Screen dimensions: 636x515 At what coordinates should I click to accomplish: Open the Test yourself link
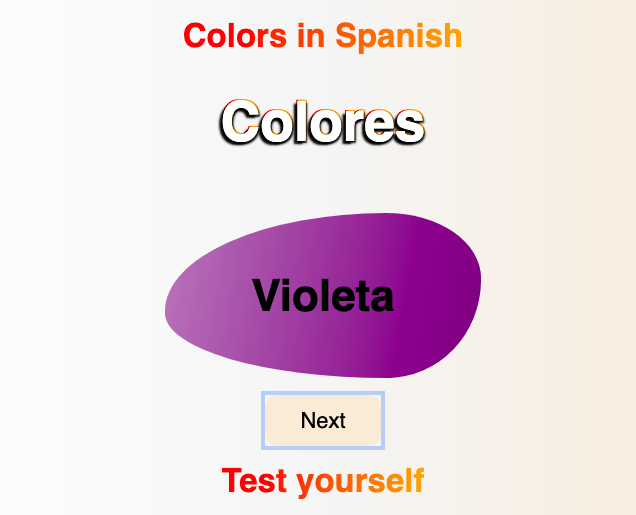(x=323, y=481)
